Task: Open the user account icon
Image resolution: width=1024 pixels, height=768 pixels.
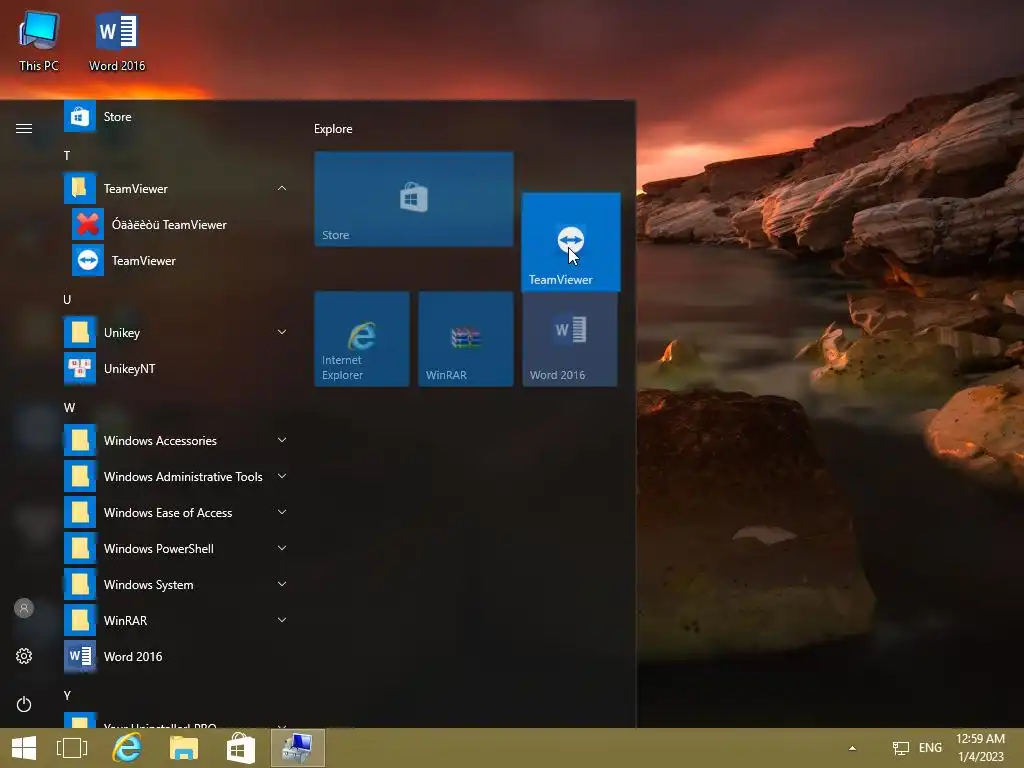Action: click(x=24, y=608)
